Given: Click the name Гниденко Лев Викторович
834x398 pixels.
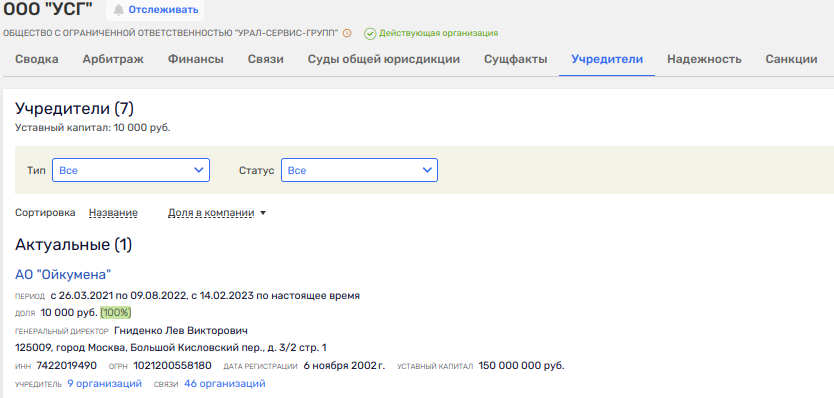Looking at the screenshot, I should pyautogui.click(x=181, y=331).
